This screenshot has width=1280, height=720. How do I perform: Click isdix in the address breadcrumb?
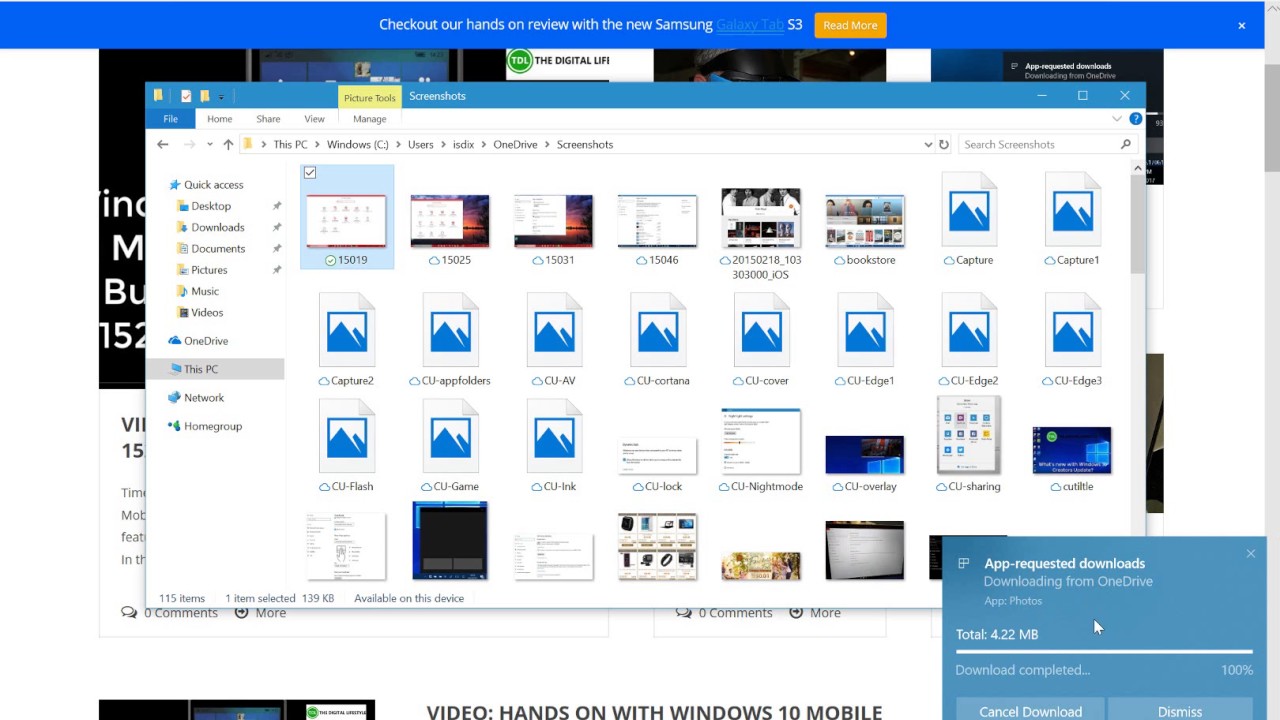click(x=463, y=145)
